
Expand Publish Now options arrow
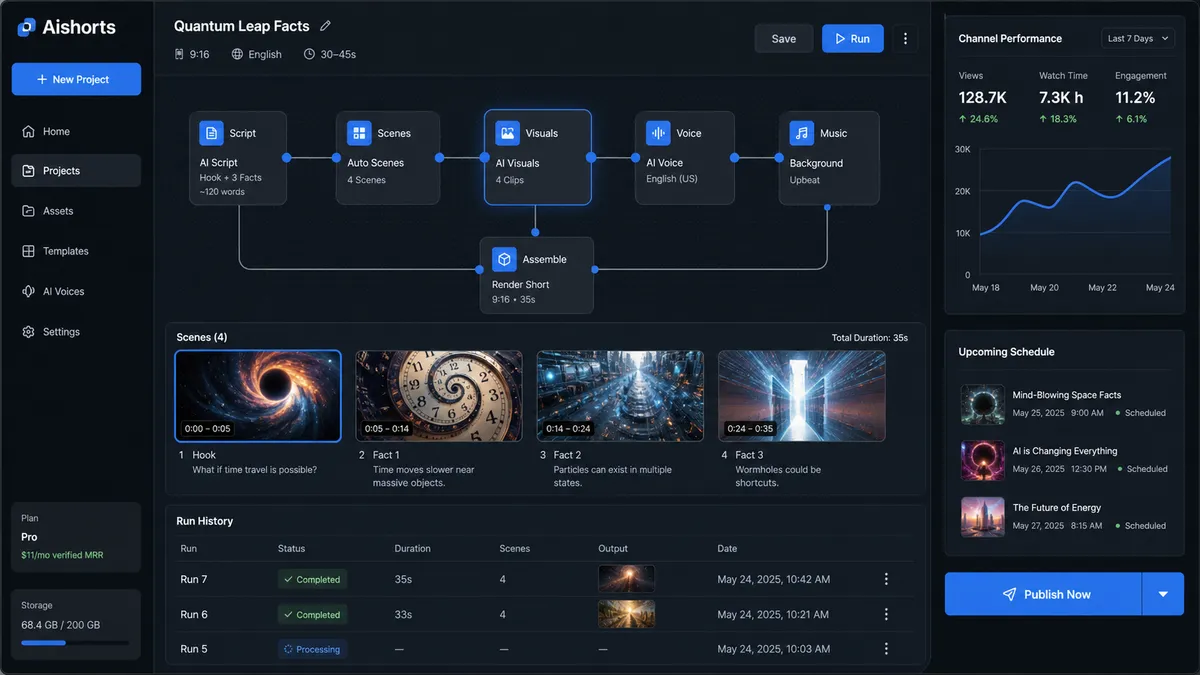pos(1163,594)
